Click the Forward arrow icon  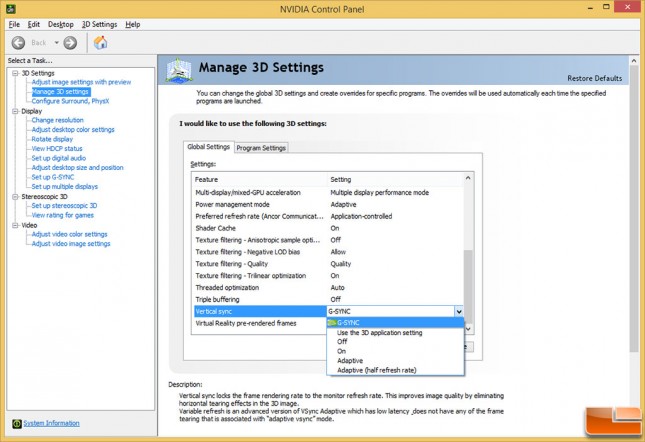click(70, 42)
